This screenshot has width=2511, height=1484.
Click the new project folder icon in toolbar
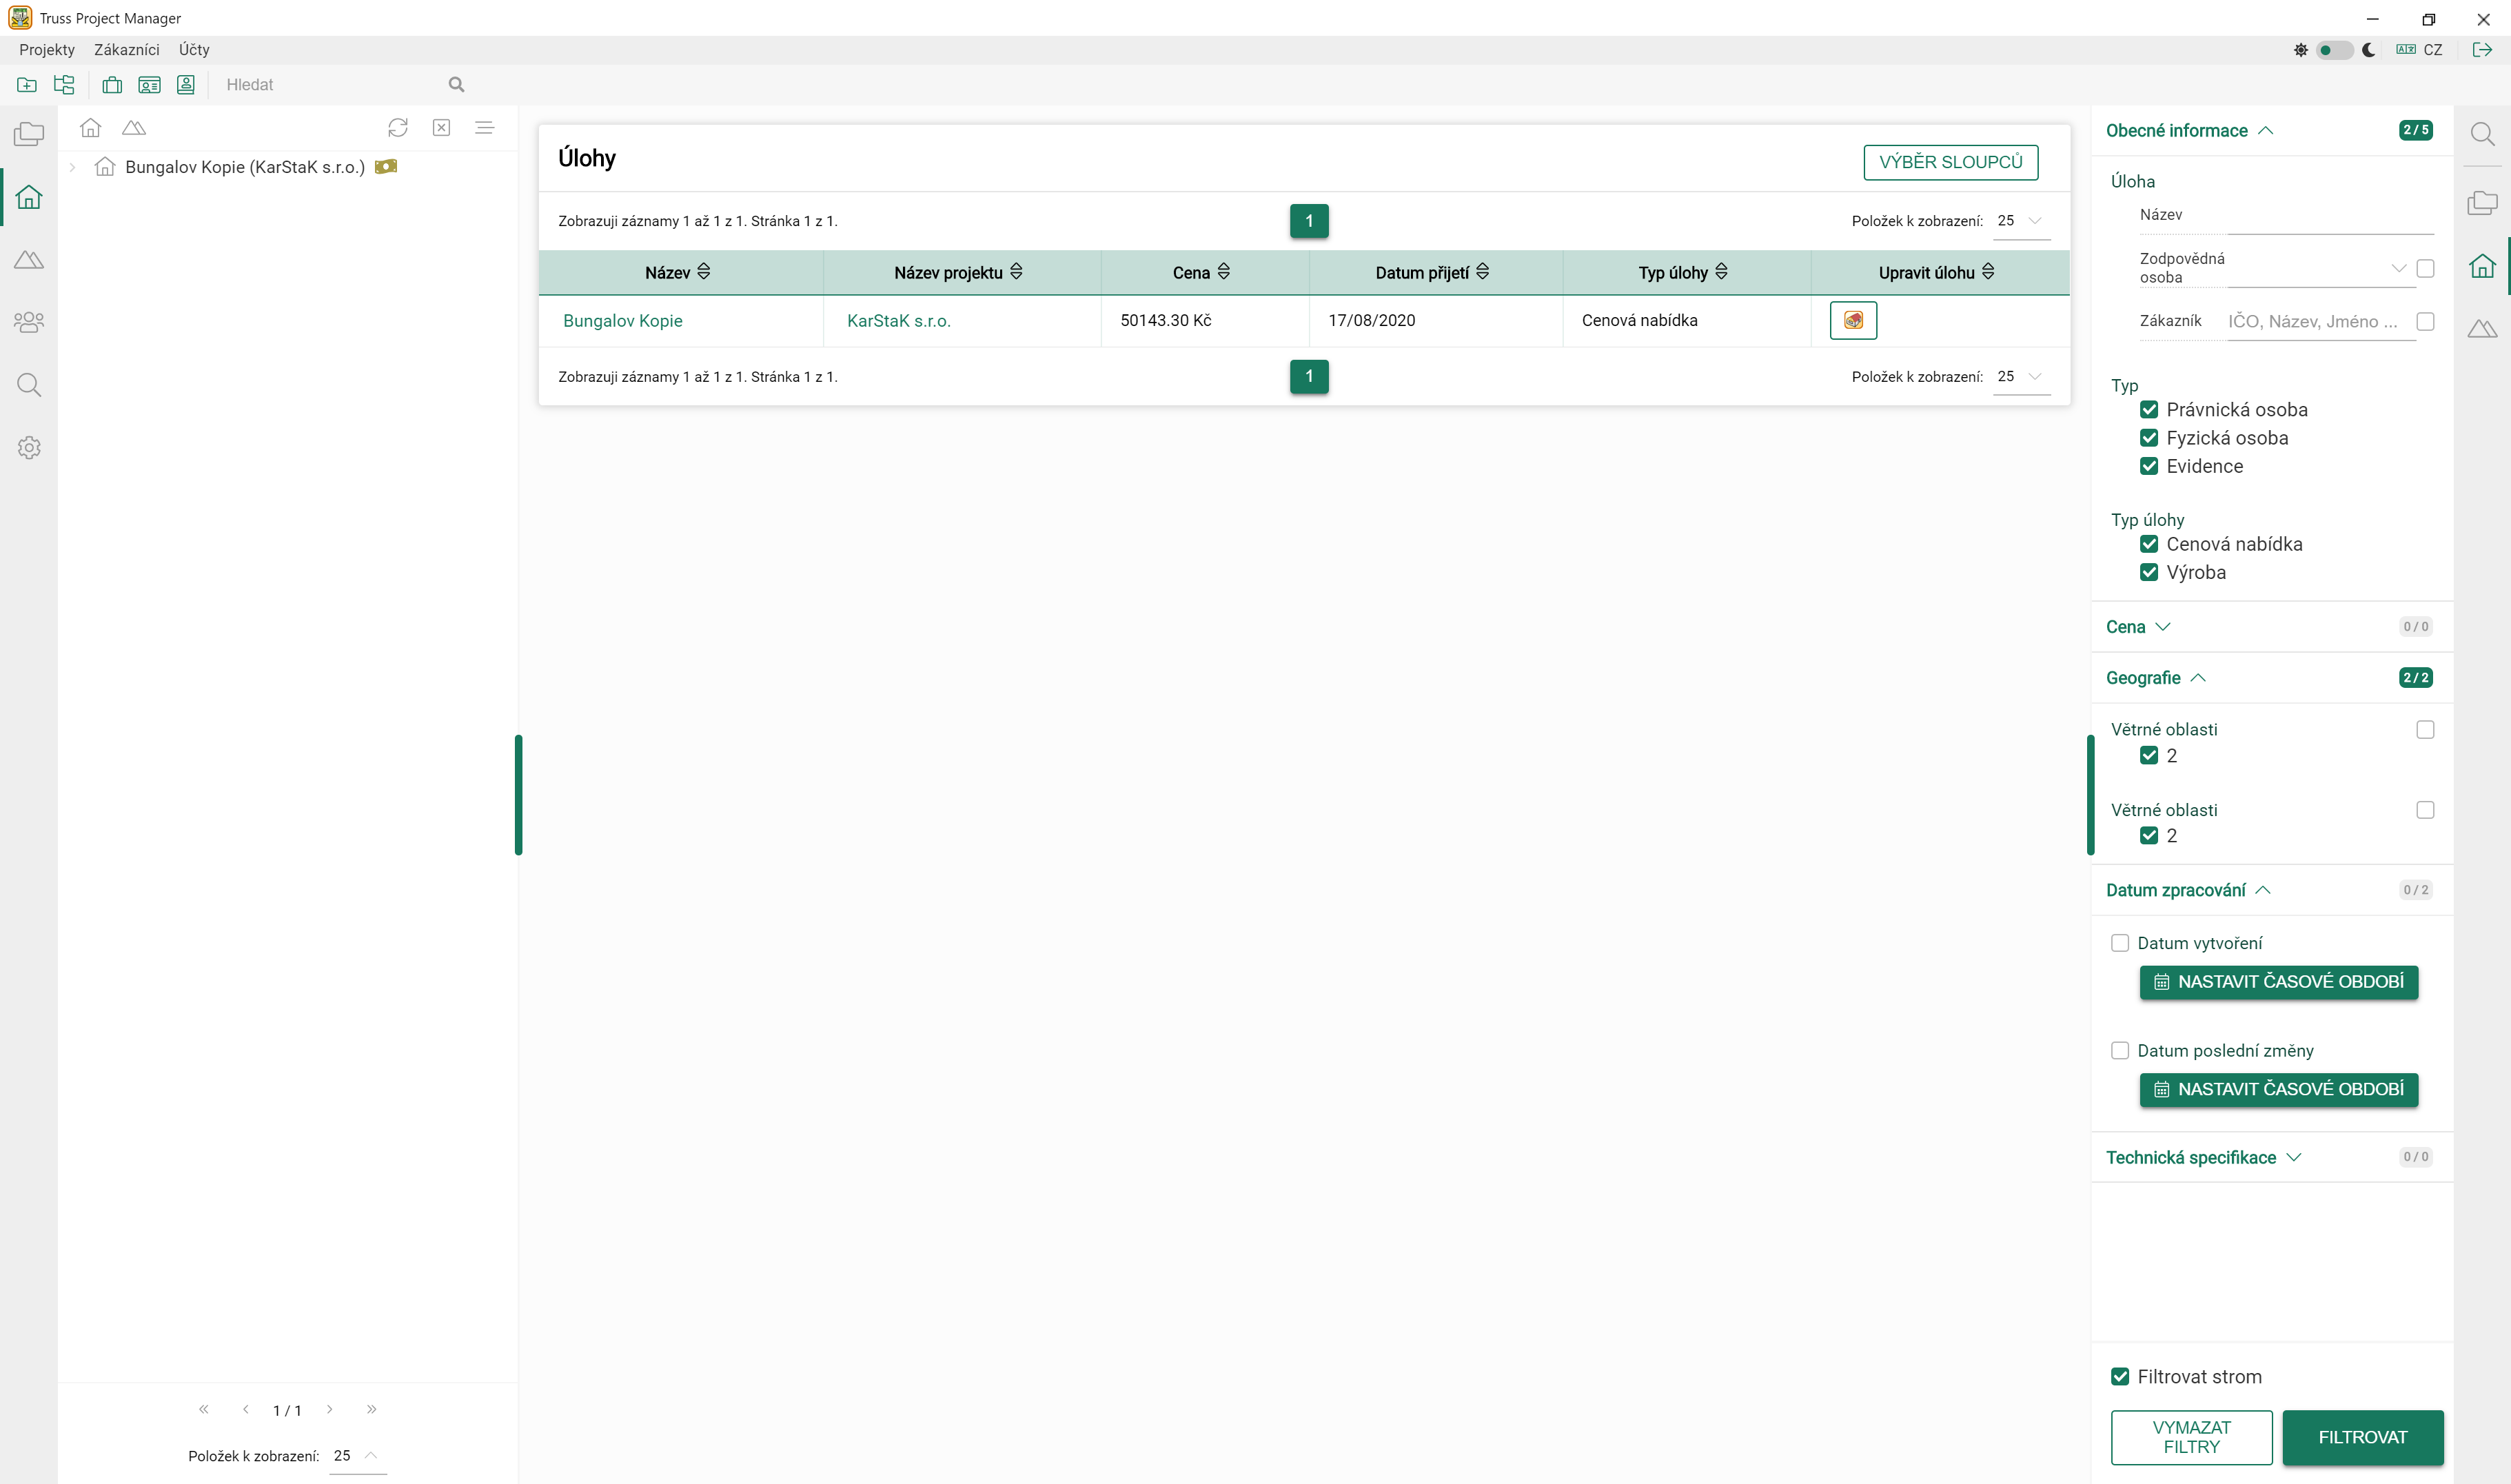click(x=27, y=85)
